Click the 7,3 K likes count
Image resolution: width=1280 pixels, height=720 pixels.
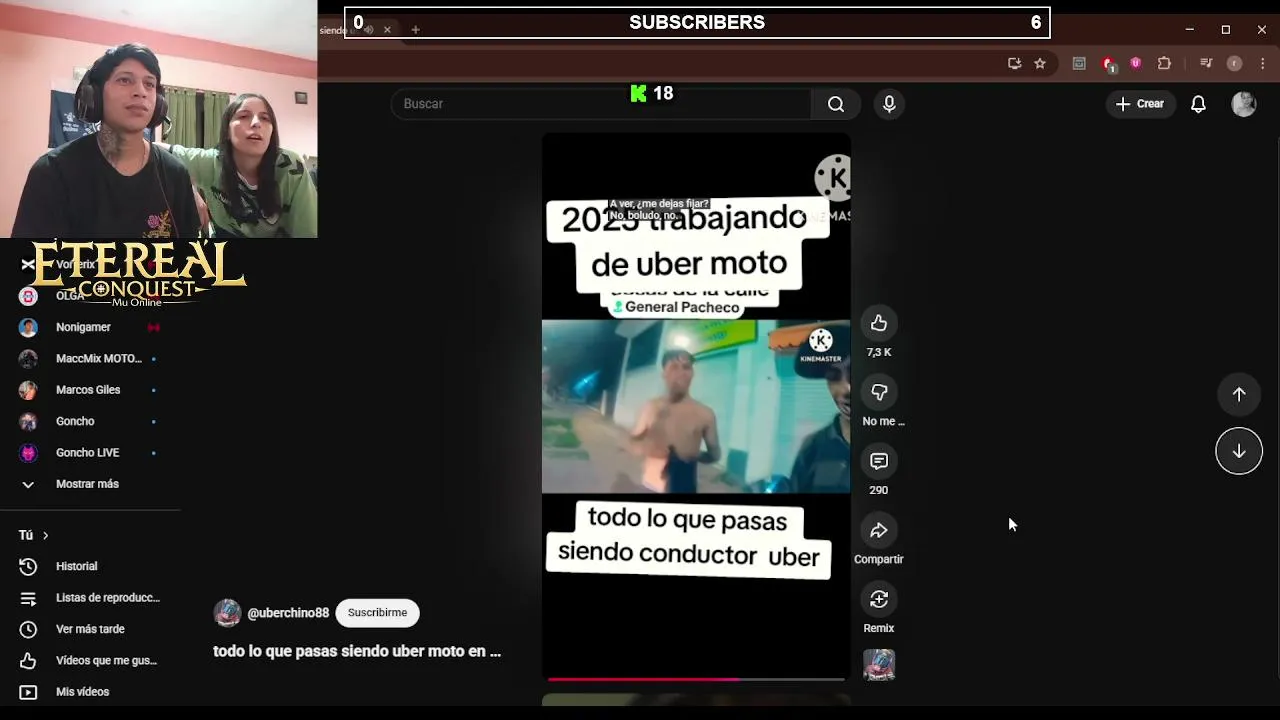tap(879, 352)
